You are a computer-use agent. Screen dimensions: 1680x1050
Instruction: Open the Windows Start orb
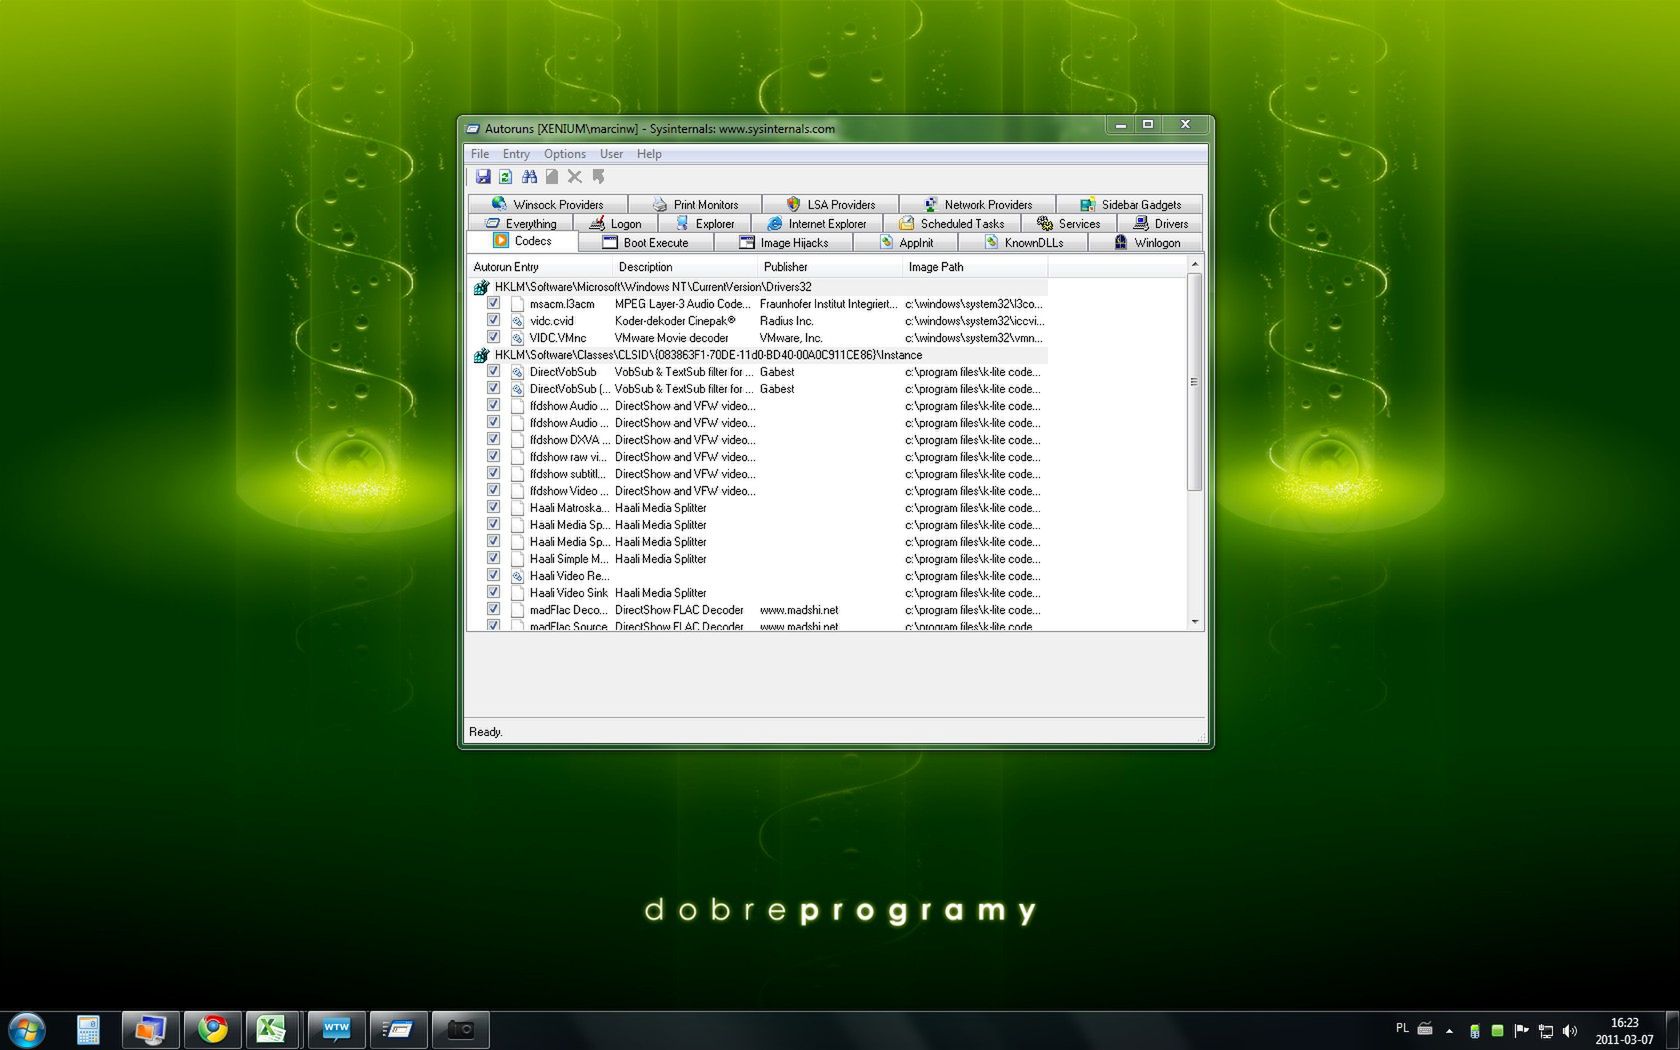[26, 1030]
